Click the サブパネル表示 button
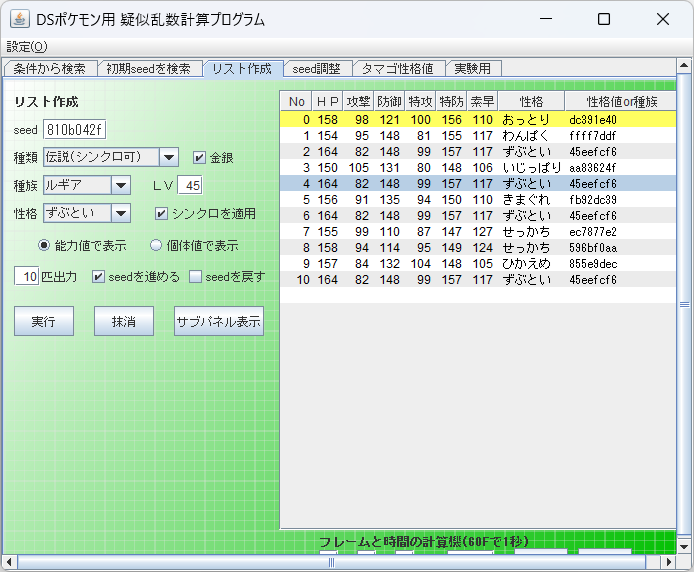The height and width of the screenshot is (572, 694). 219,321
